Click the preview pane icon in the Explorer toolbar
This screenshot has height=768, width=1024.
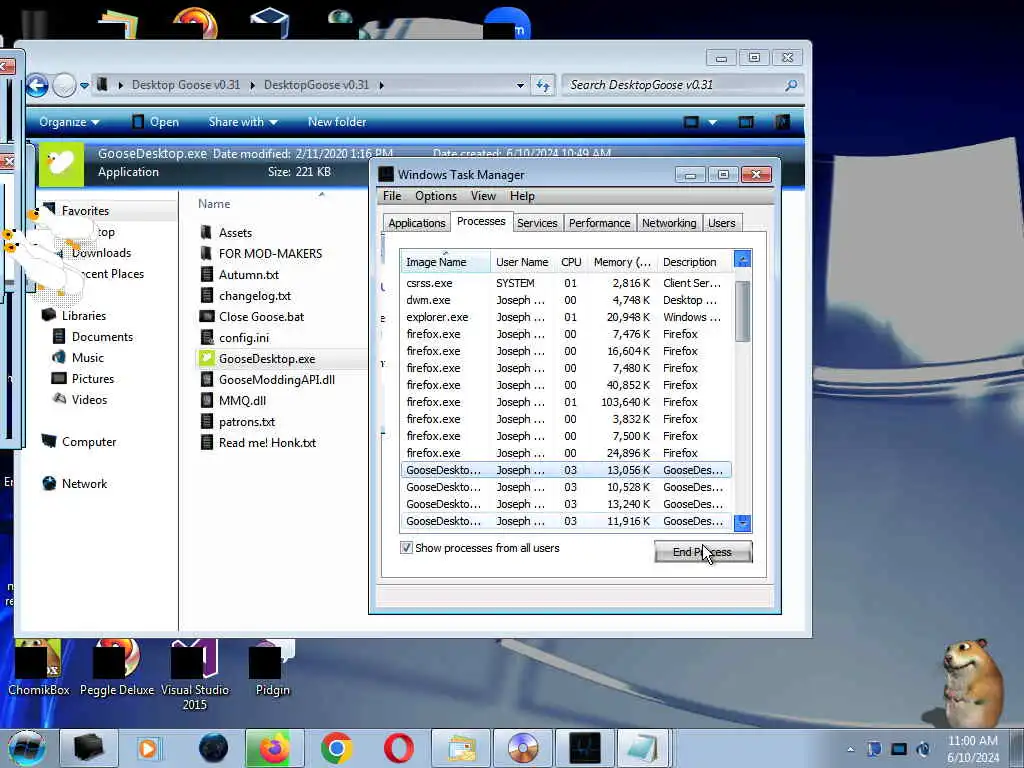pos(746,122)
